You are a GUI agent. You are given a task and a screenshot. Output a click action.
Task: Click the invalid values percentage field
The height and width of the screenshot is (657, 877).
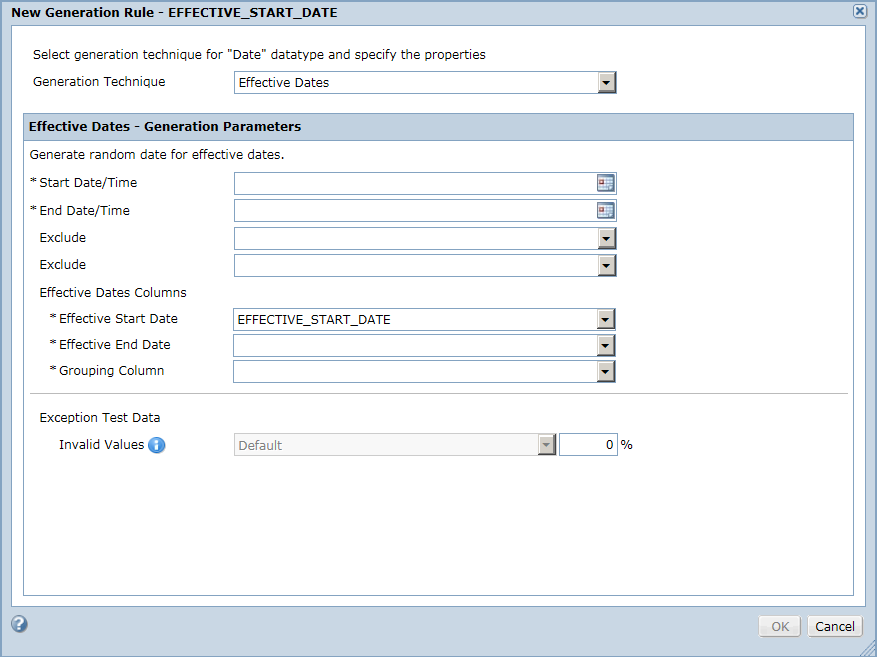tap(588, 445)
